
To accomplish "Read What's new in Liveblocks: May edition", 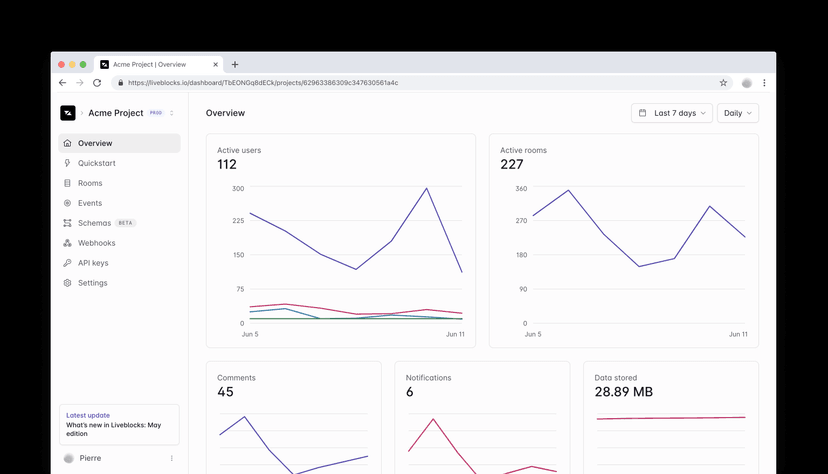I will [x=114, y=429].
